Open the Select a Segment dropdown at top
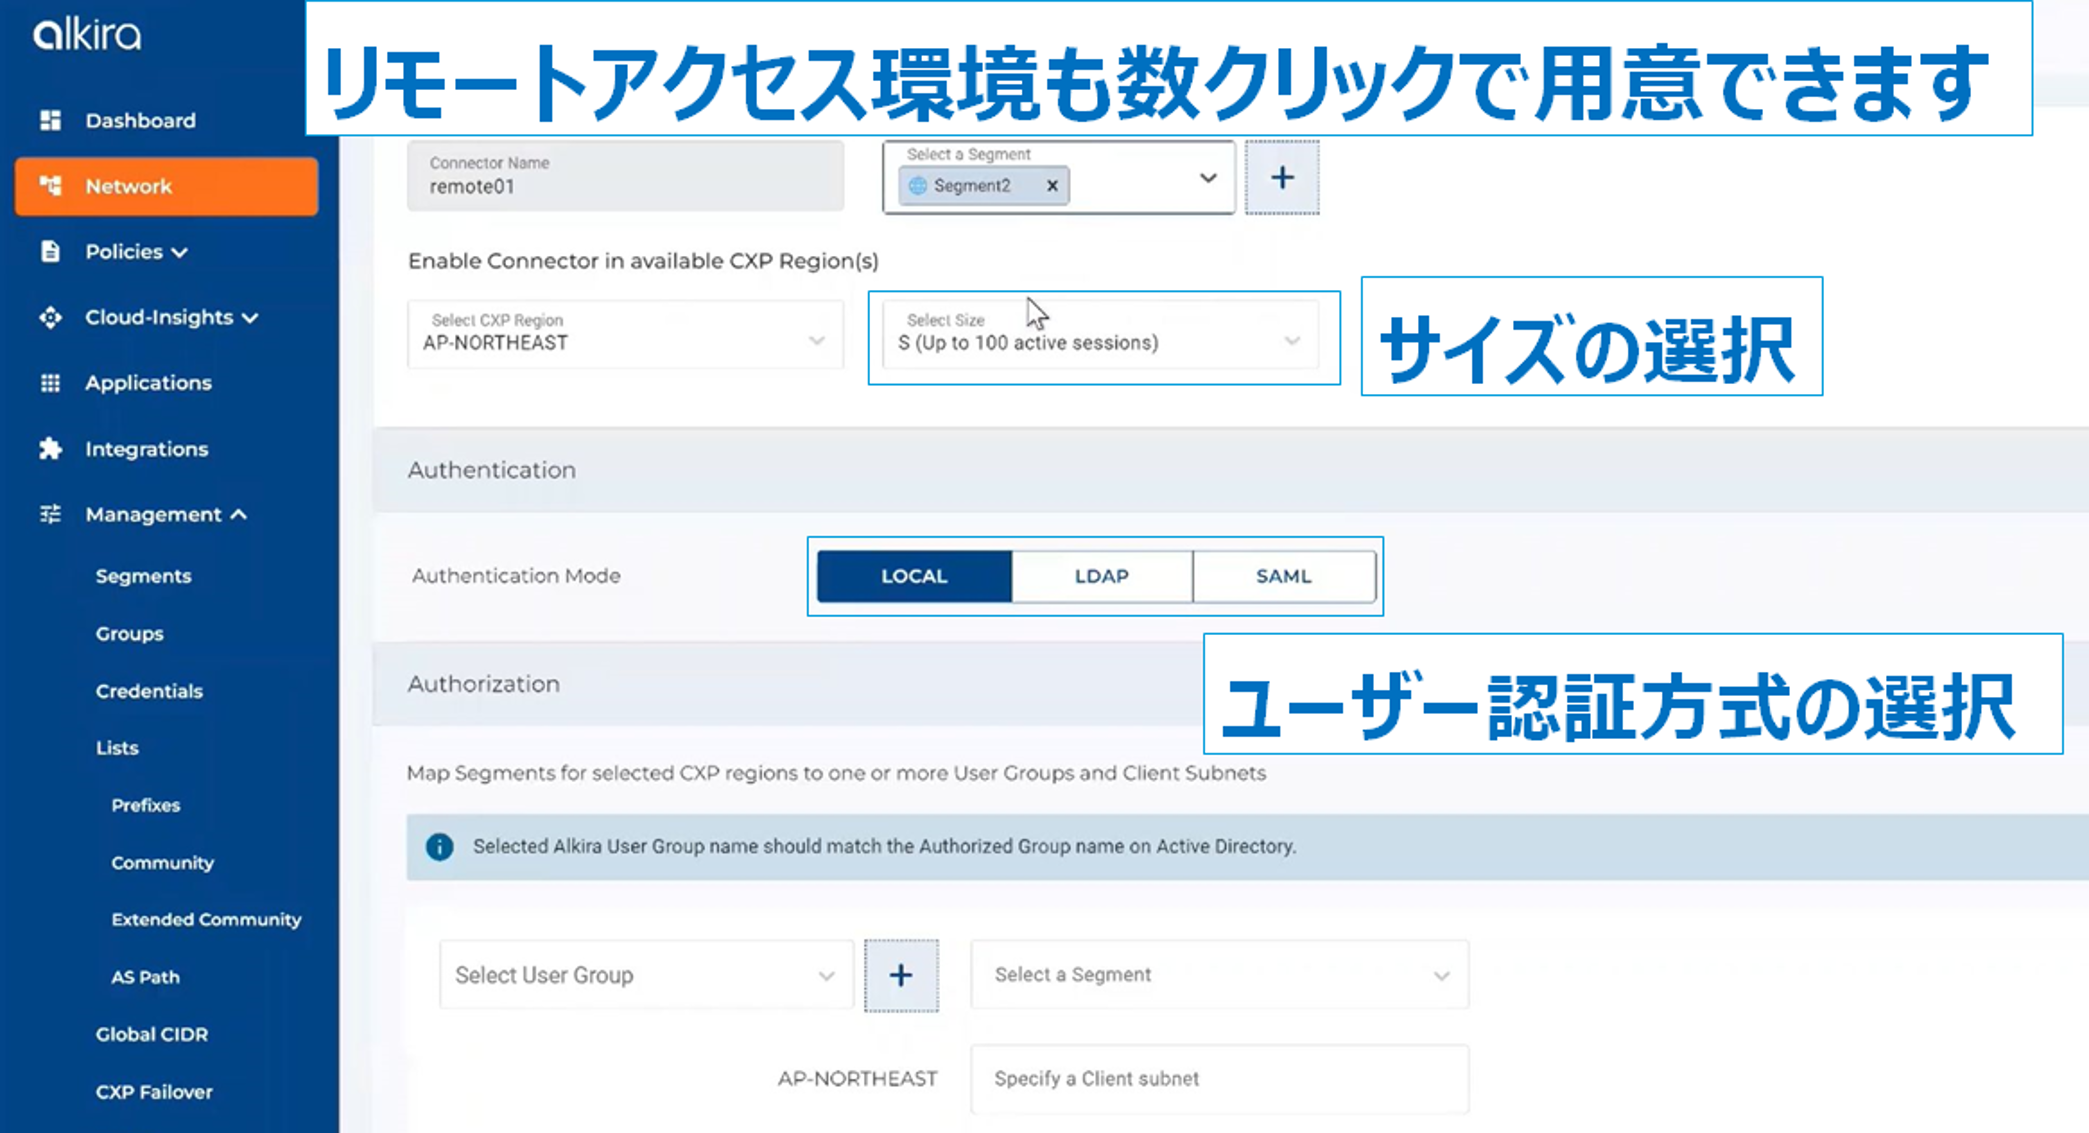Viewport: 2089px width, 1133px height. pos(1059,178)
